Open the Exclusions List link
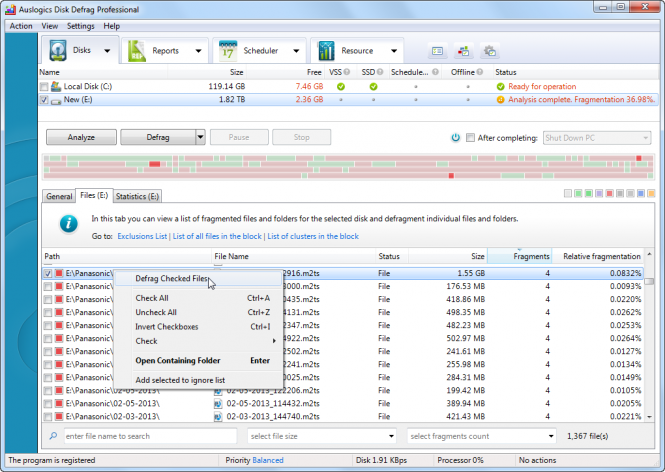Screen dimensions: 665x472 tap(142, 236)
